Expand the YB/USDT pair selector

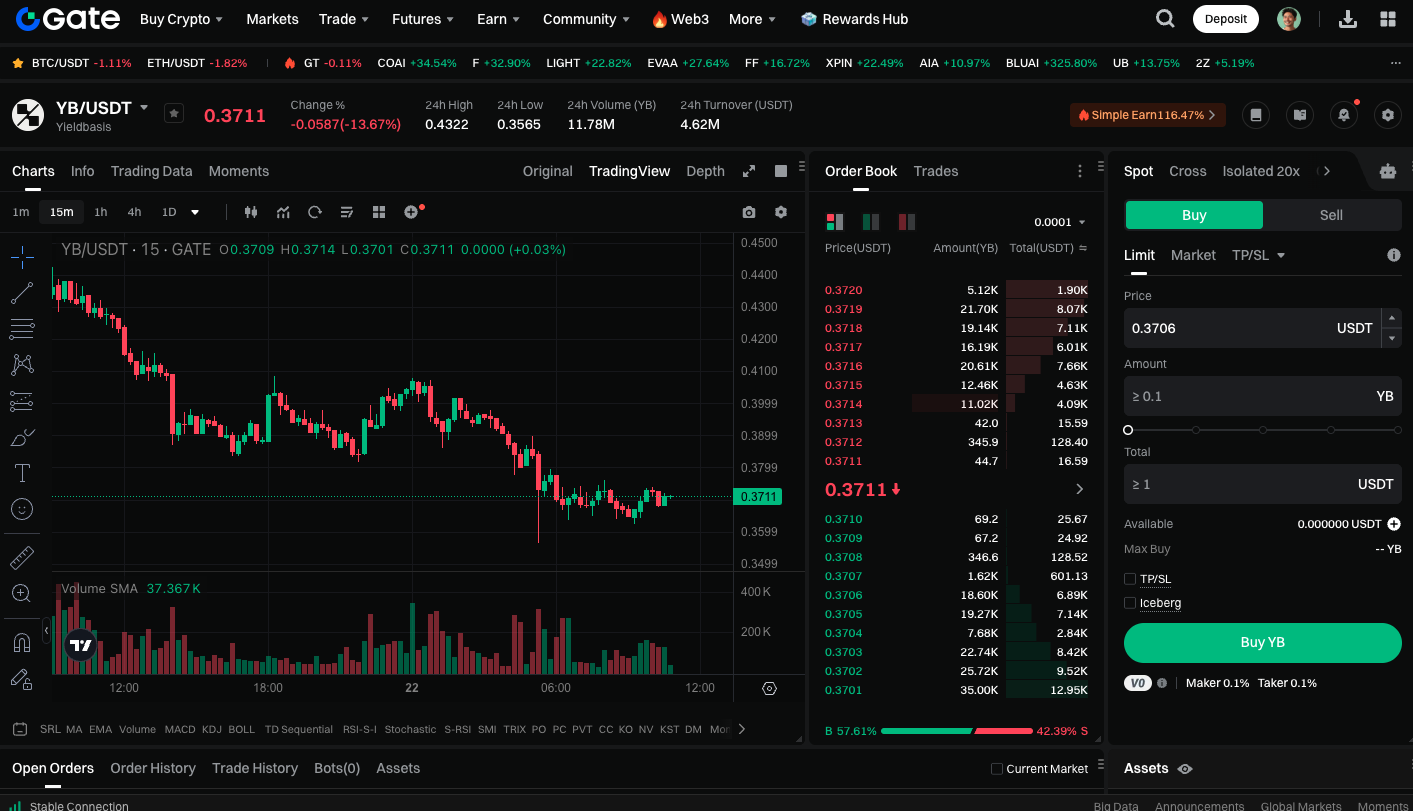tap(144, 107)
